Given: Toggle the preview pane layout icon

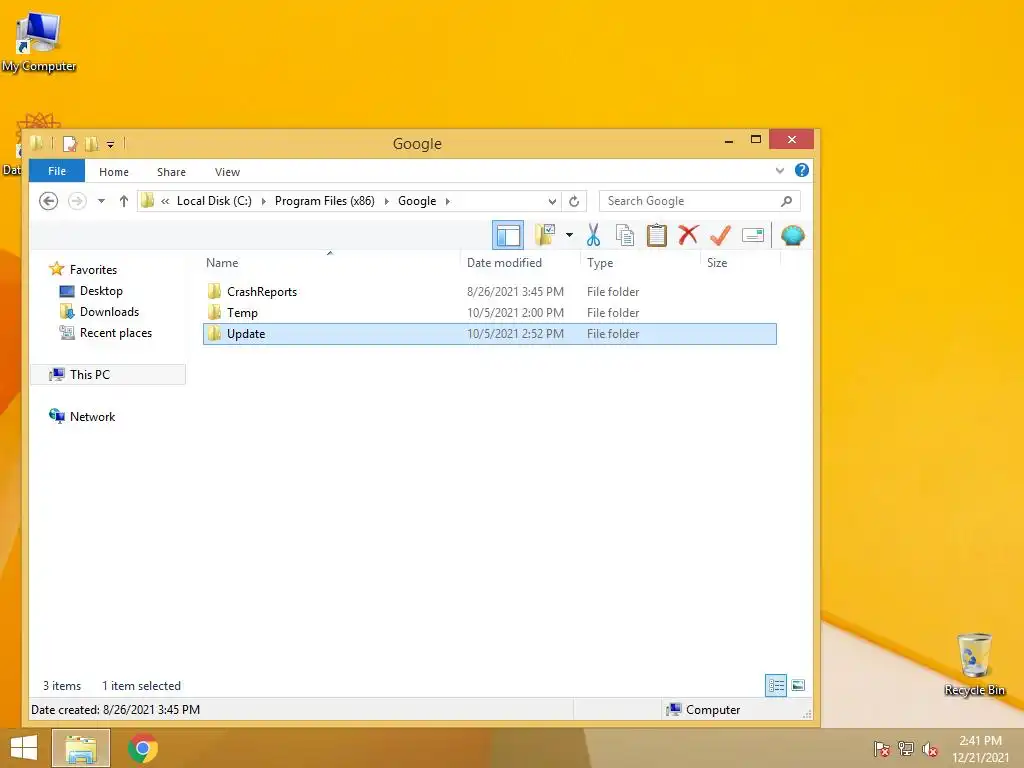Looking at the screenshot, I should [x=508, y=235].
